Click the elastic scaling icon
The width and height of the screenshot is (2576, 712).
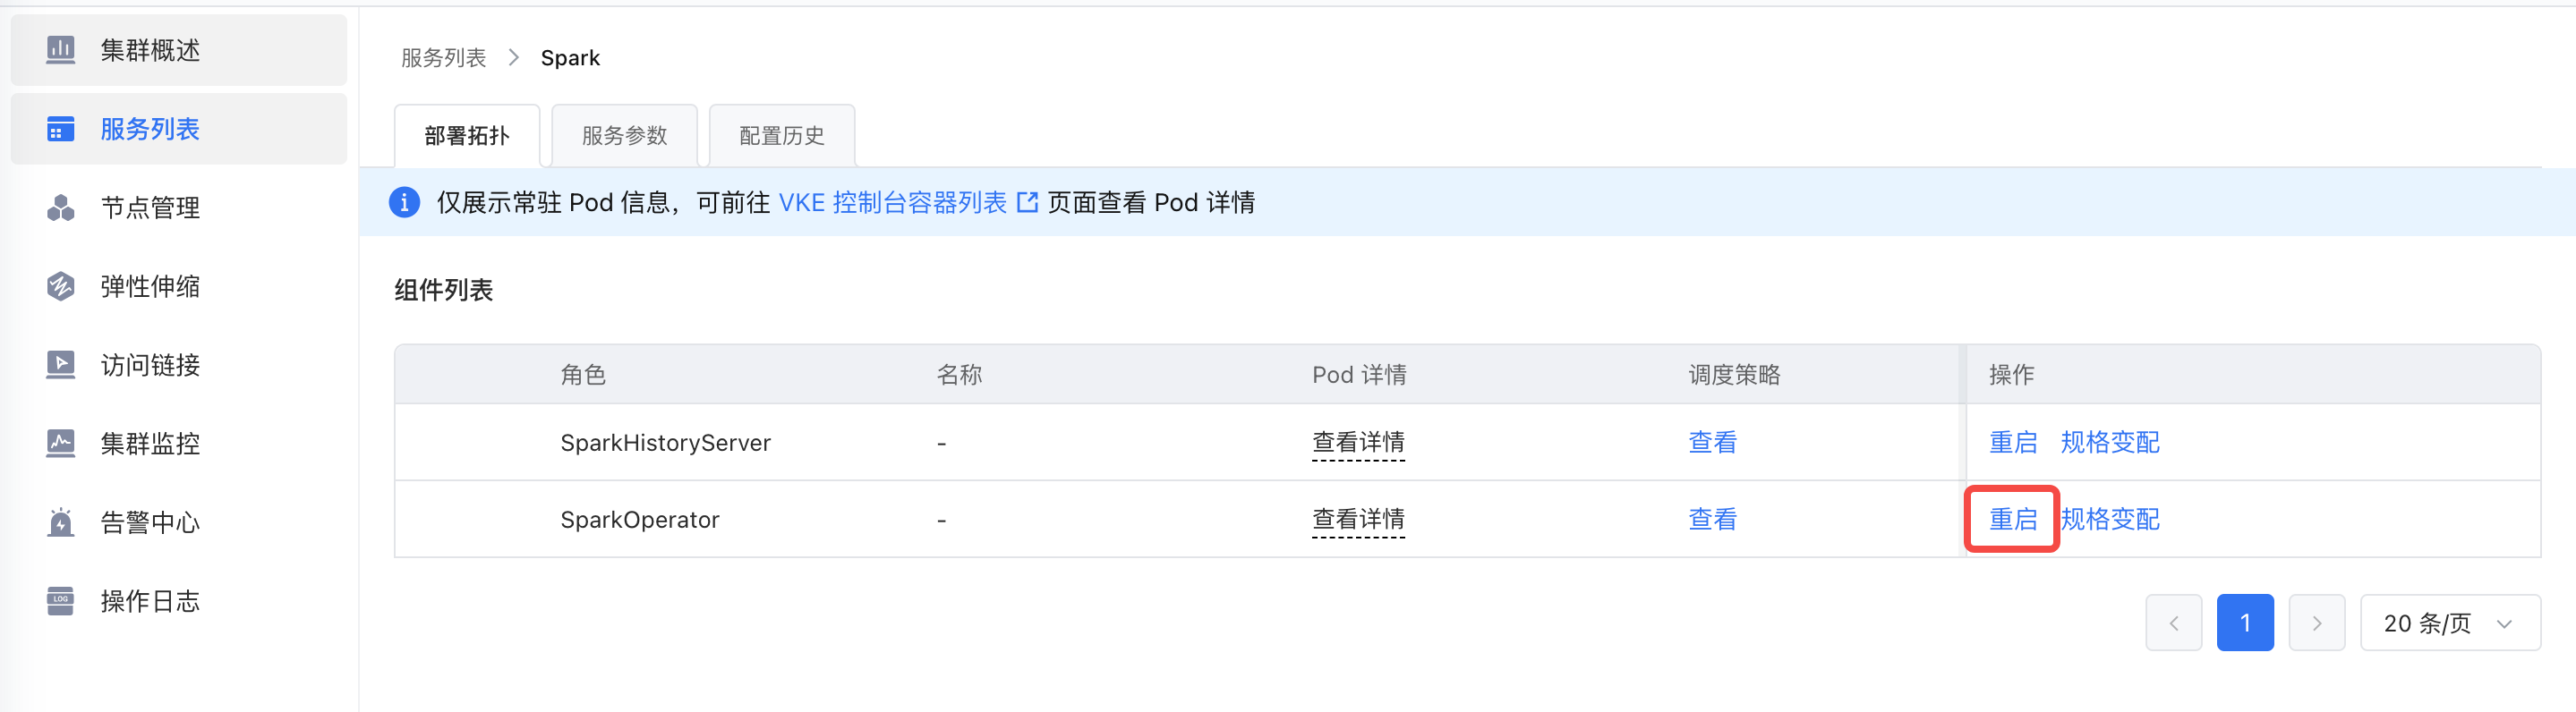tap(60, 286)
